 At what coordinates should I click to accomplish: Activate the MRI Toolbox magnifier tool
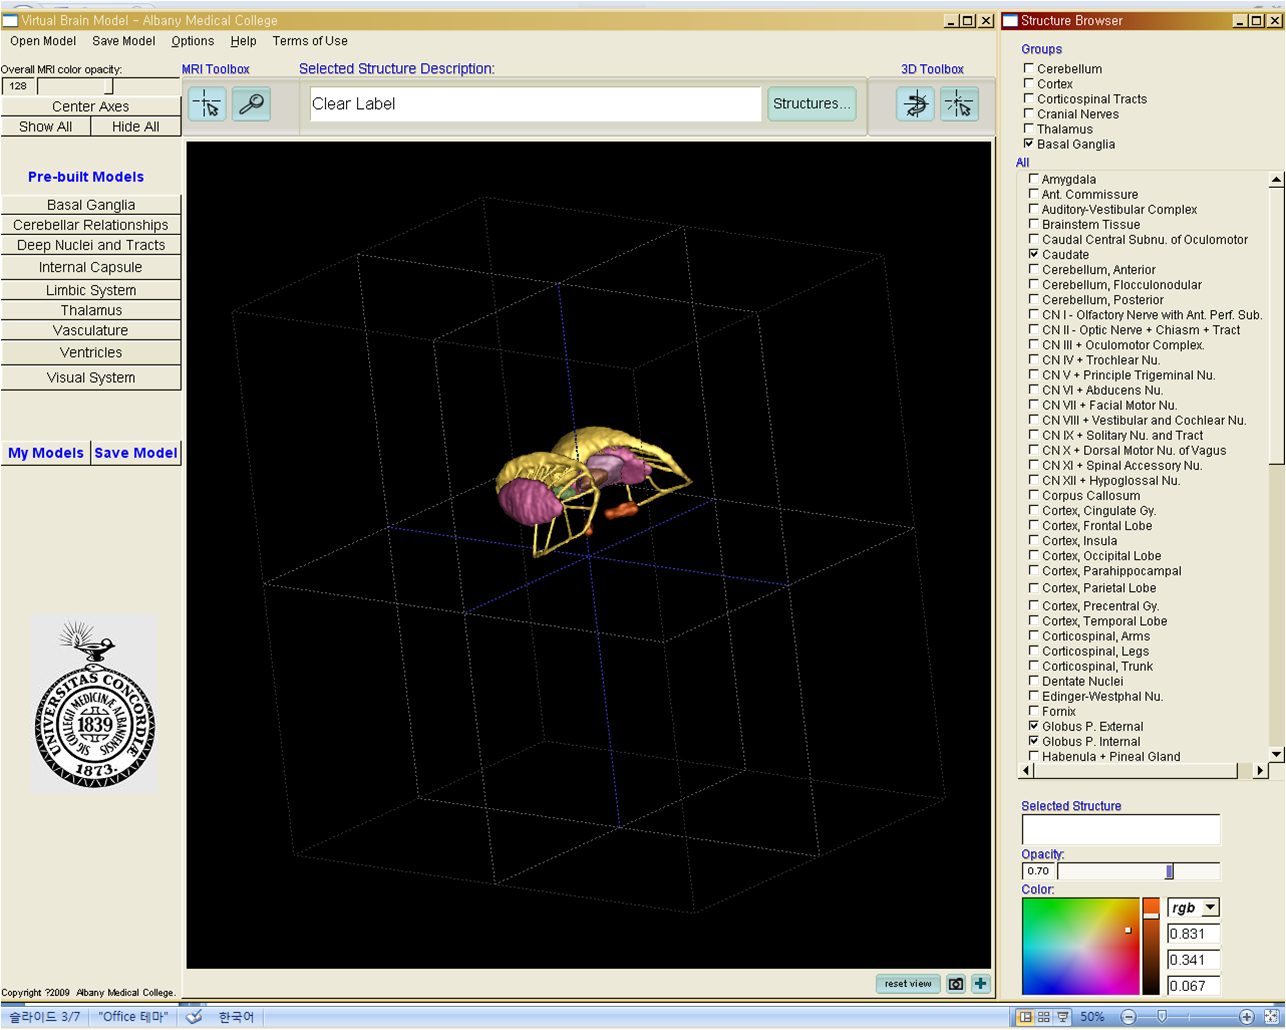(251, 104)
